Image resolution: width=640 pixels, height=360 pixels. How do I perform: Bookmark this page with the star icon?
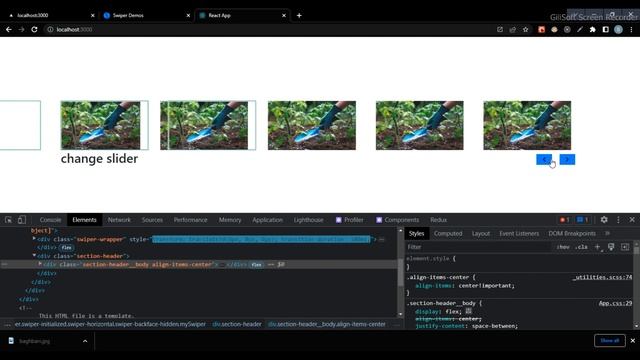point(525,29)
